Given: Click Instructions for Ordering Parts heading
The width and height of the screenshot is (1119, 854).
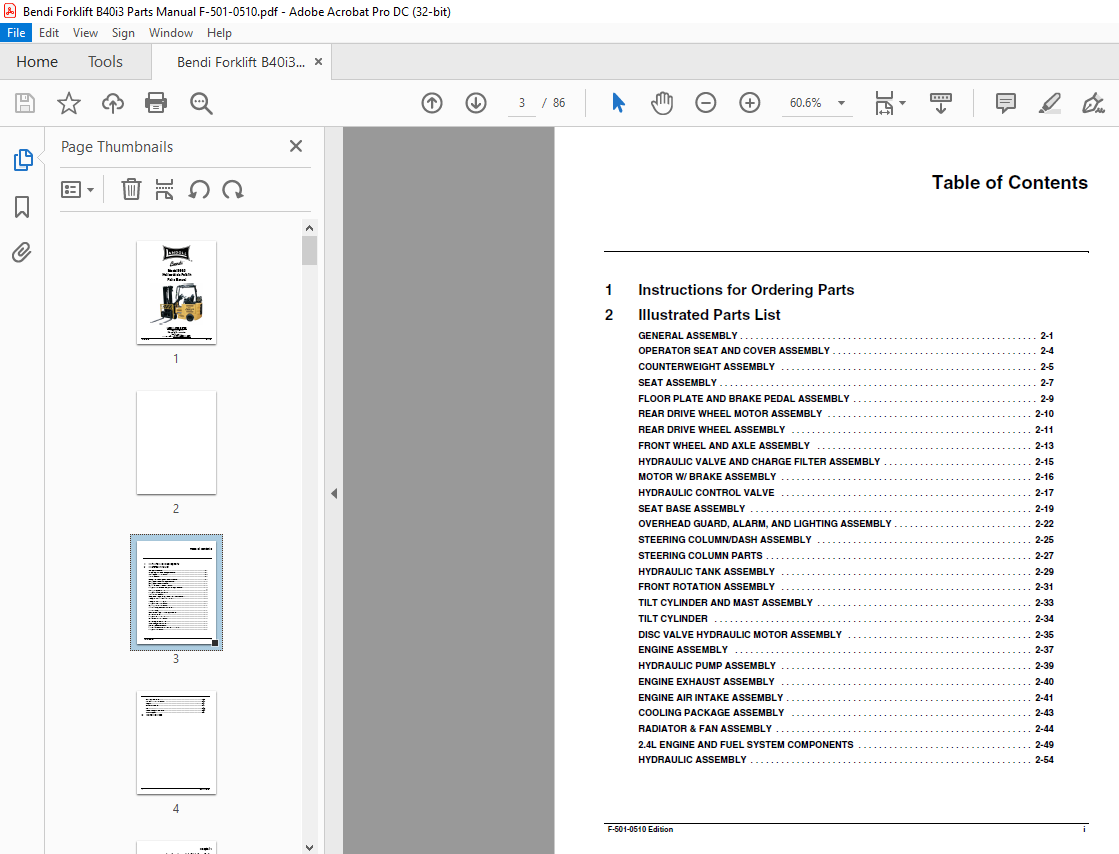Looking at the screenshot, I should [x=746, y=290].
